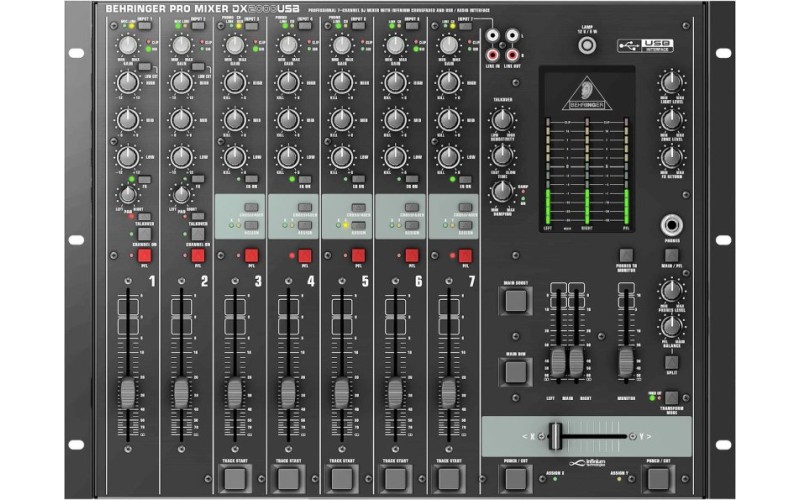Image resolution: width=800 pixels, height=500 pixels.
Task: Turn the channel 7 gain knob
Action: tap(449, 45)
